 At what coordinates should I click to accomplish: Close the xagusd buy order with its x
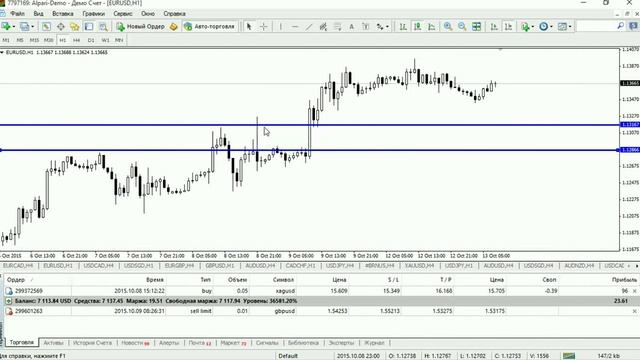[634, 291]
